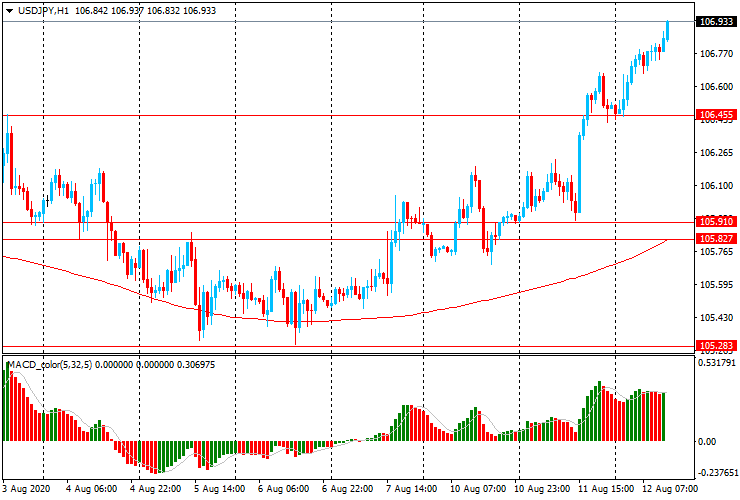740x500 pixels.
Task: Click the MACD scale value -0.237651
Action: point(716,474)
